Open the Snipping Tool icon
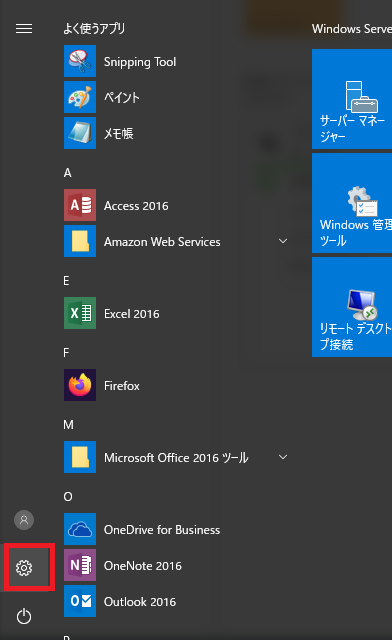 80,61
